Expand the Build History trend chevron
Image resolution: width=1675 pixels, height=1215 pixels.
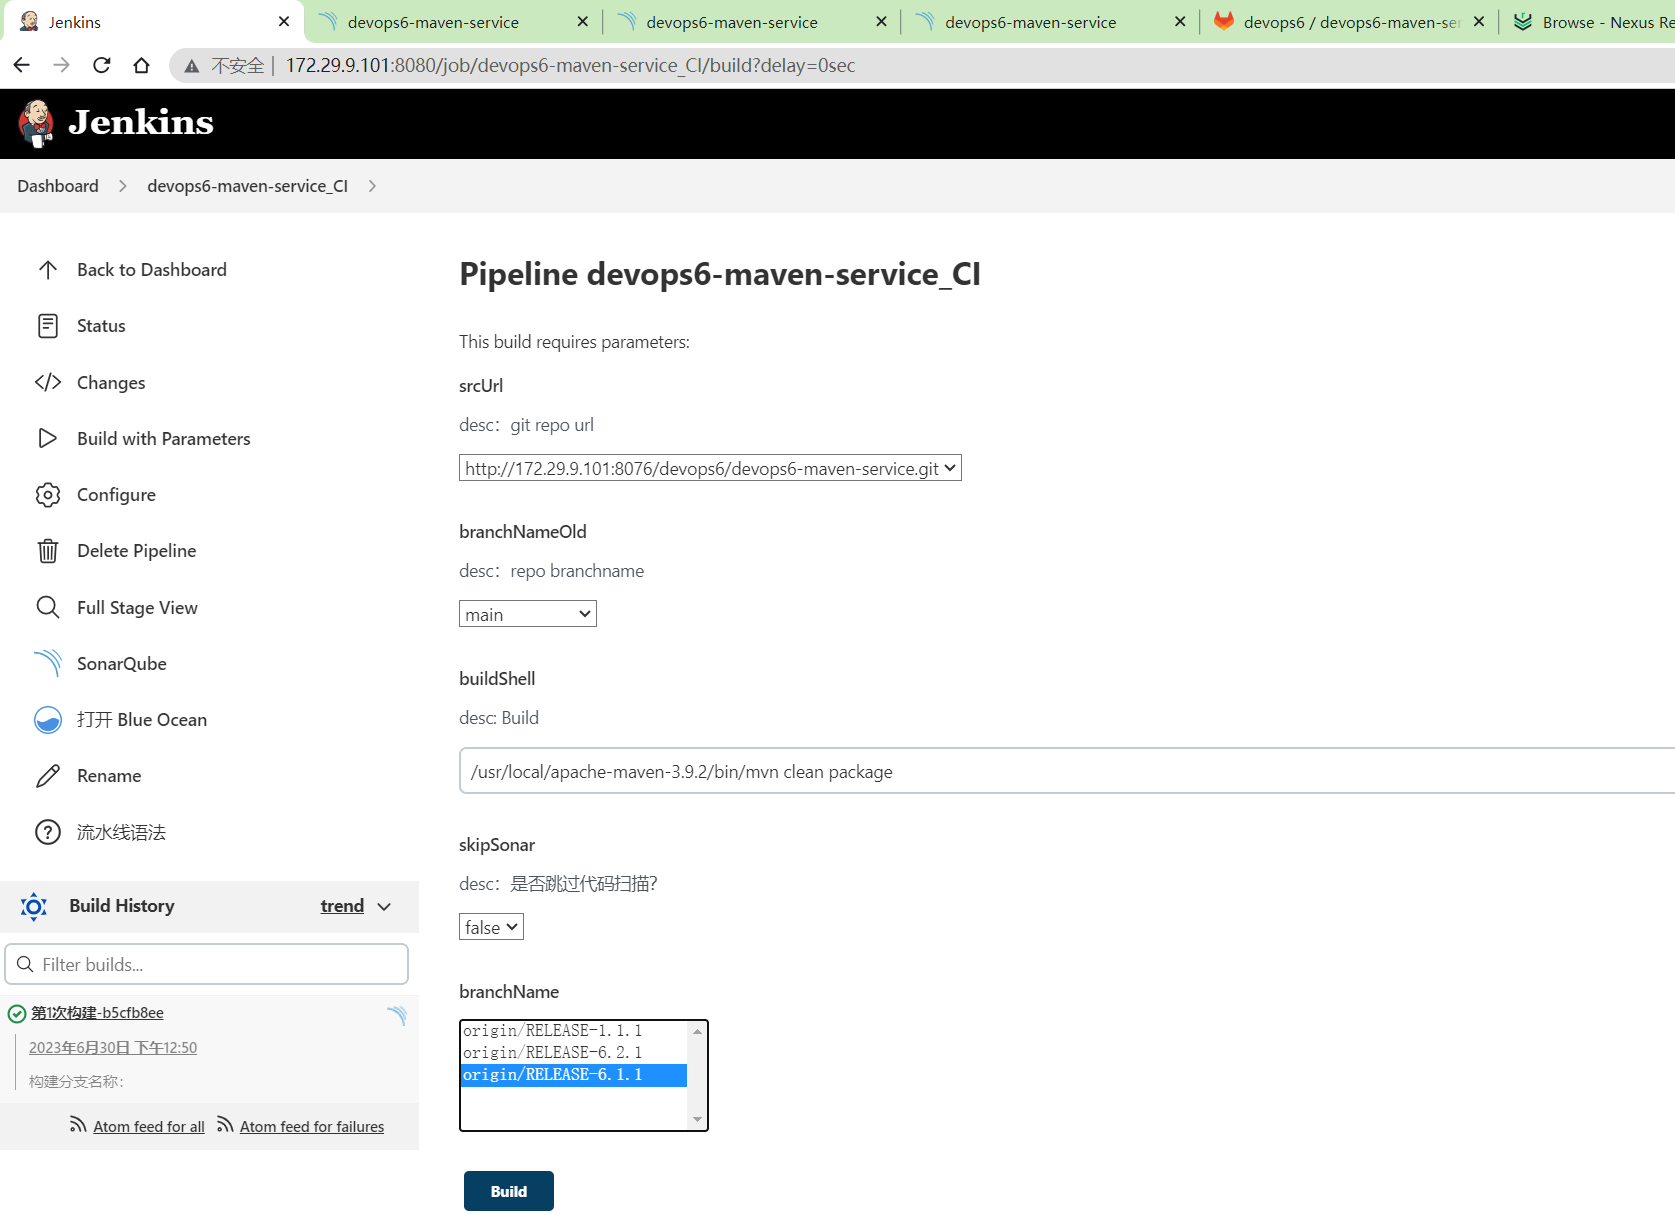click(384, 907)
